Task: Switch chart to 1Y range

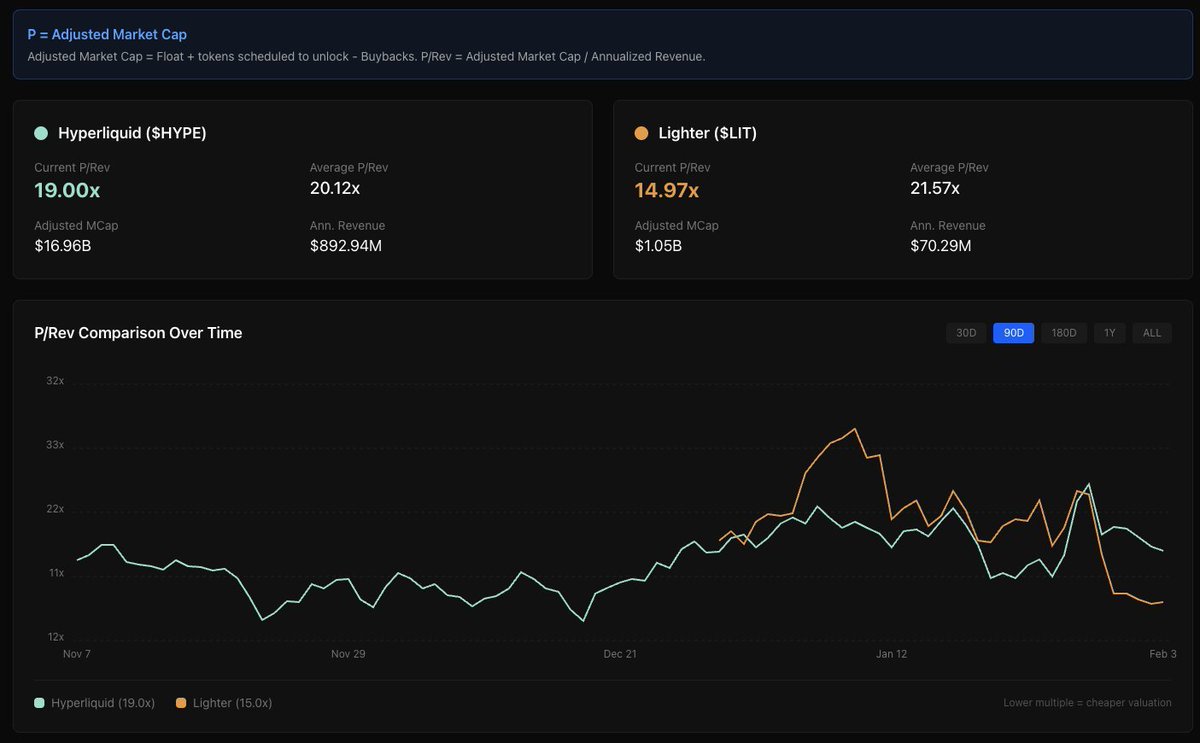Action: coord(1110,333)
